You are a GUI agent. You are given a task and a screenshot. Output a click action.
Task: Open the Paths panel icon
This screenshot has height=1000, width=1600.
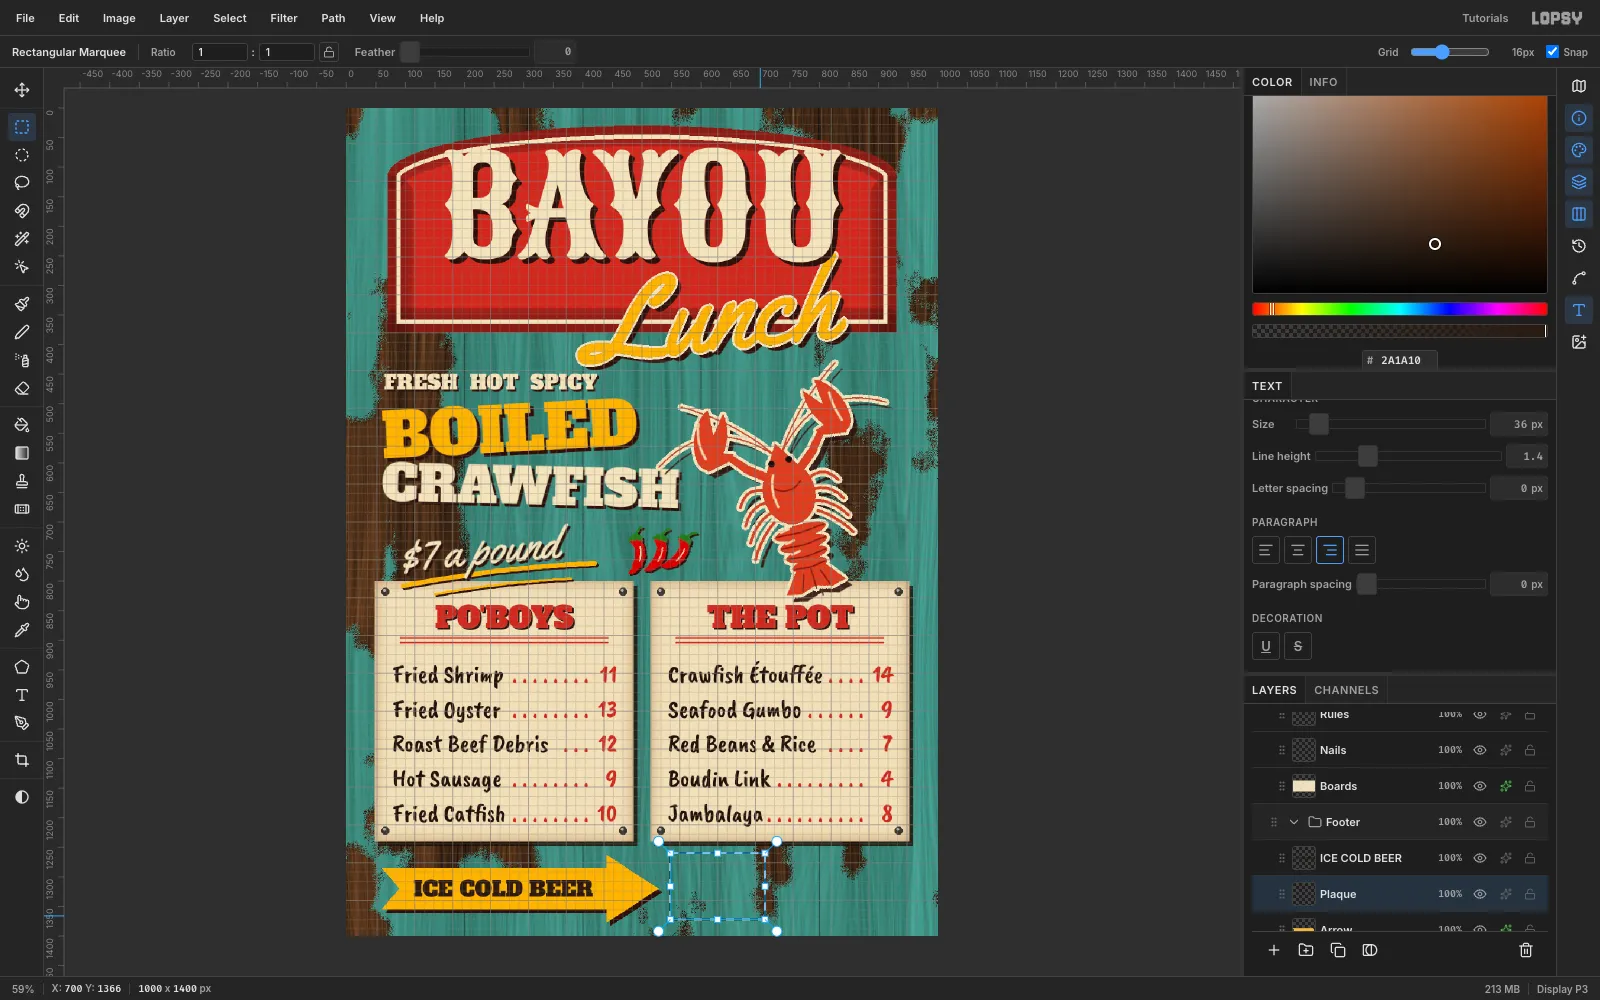[x=1579, y=278]
